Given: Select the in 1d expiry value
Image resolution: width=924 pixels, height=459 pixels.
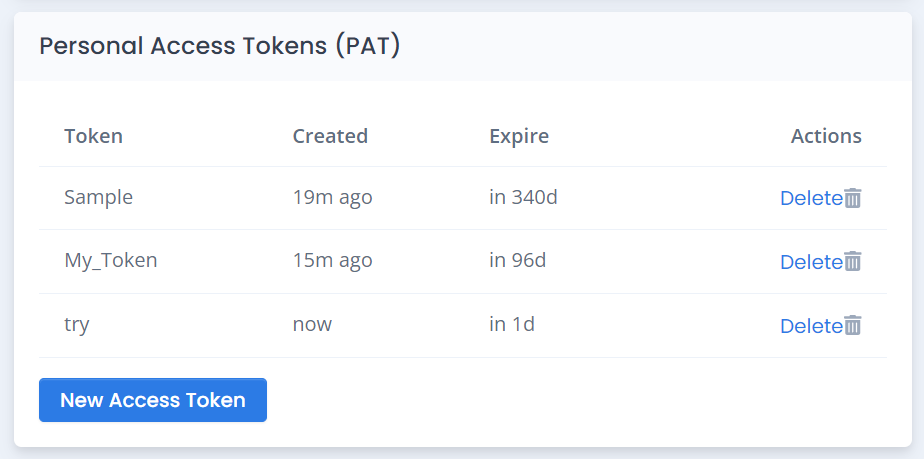Looking at the screenshot, I should (512, 325).
